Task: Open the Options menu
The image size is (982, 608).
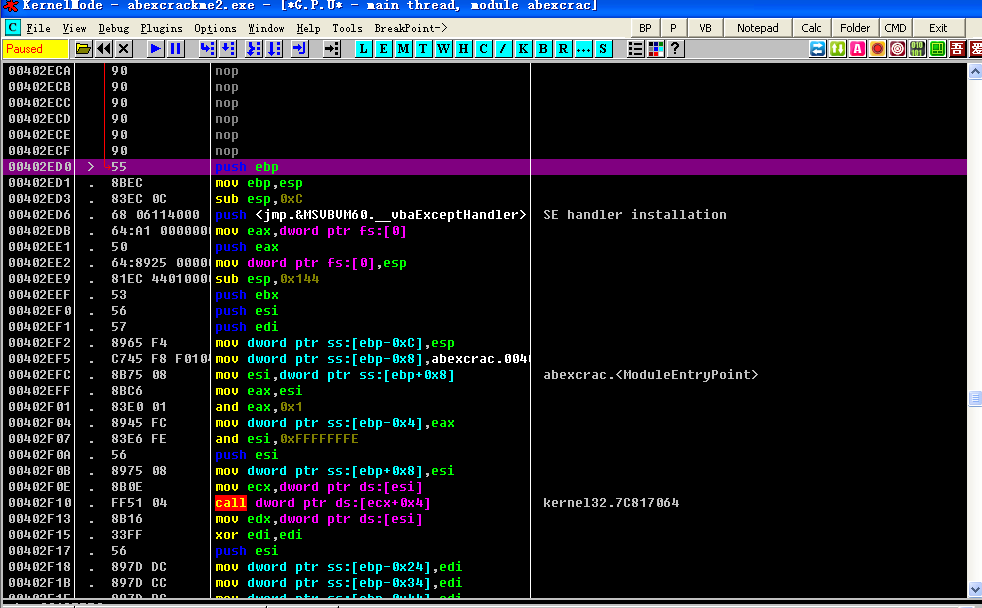Action: (x=215, y=28)
